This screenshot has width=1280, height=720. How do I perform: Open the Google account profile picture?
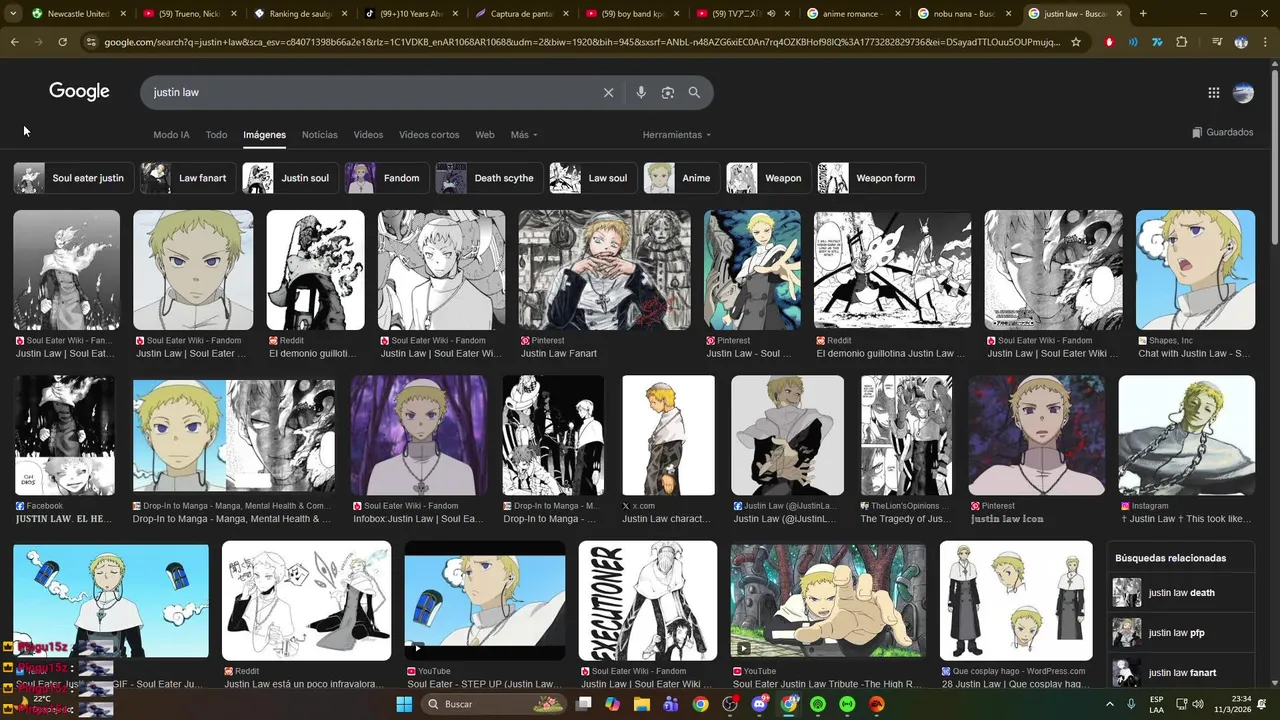tap(1243, 93)
